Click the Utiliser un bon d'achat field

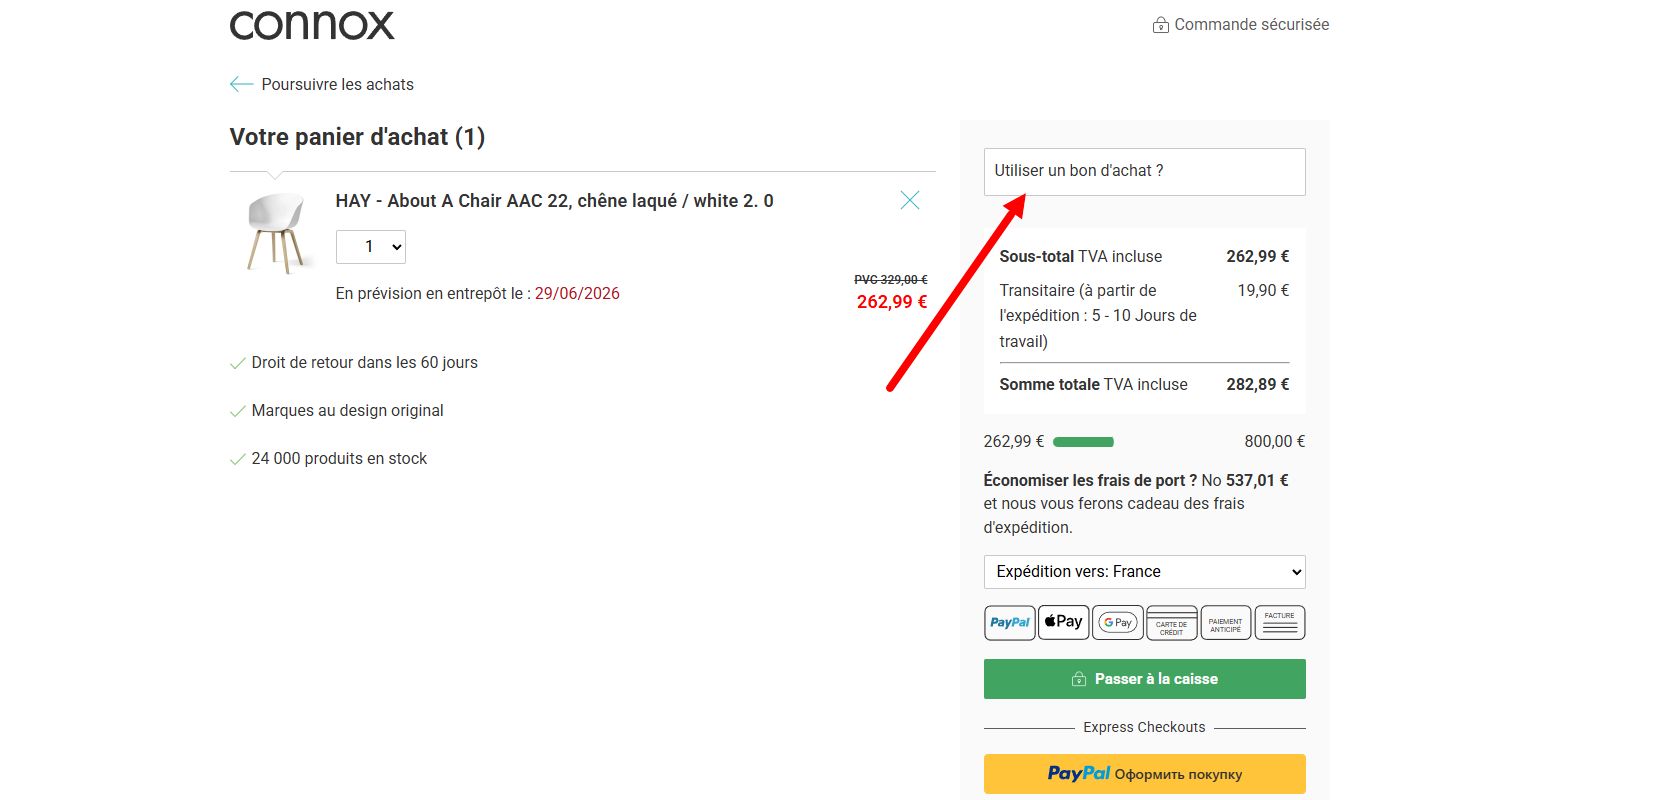(1145, 172)
